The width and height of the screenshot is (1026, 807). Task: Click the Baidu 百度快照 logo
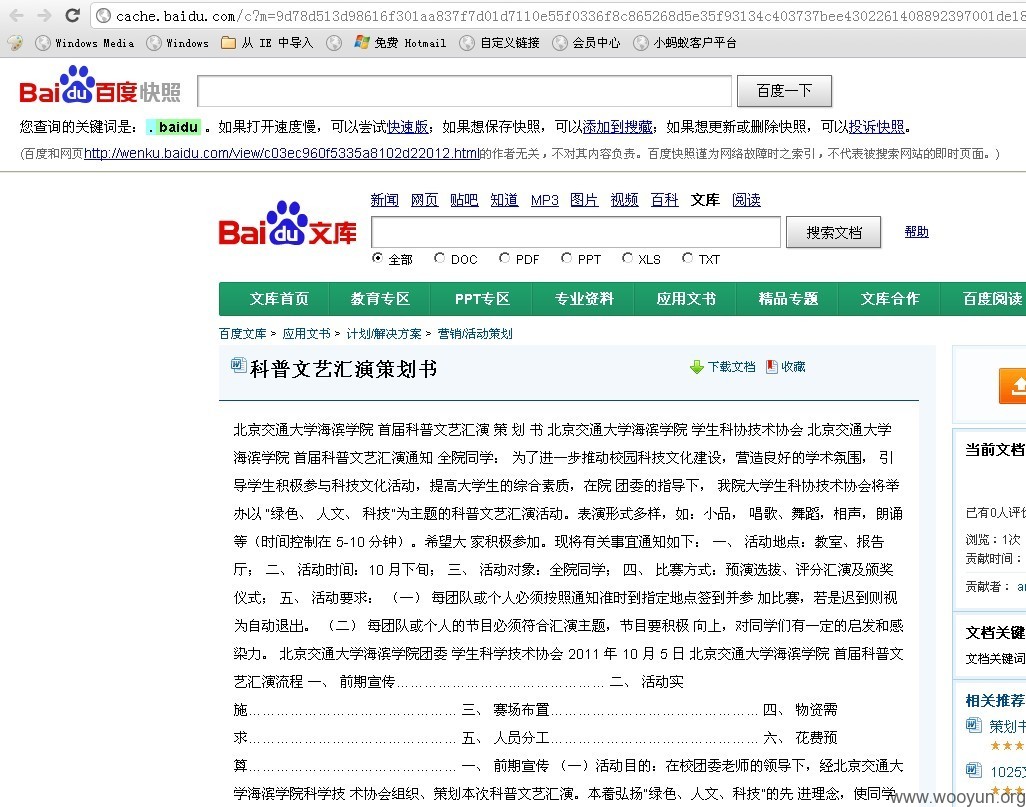coord(100,86)
